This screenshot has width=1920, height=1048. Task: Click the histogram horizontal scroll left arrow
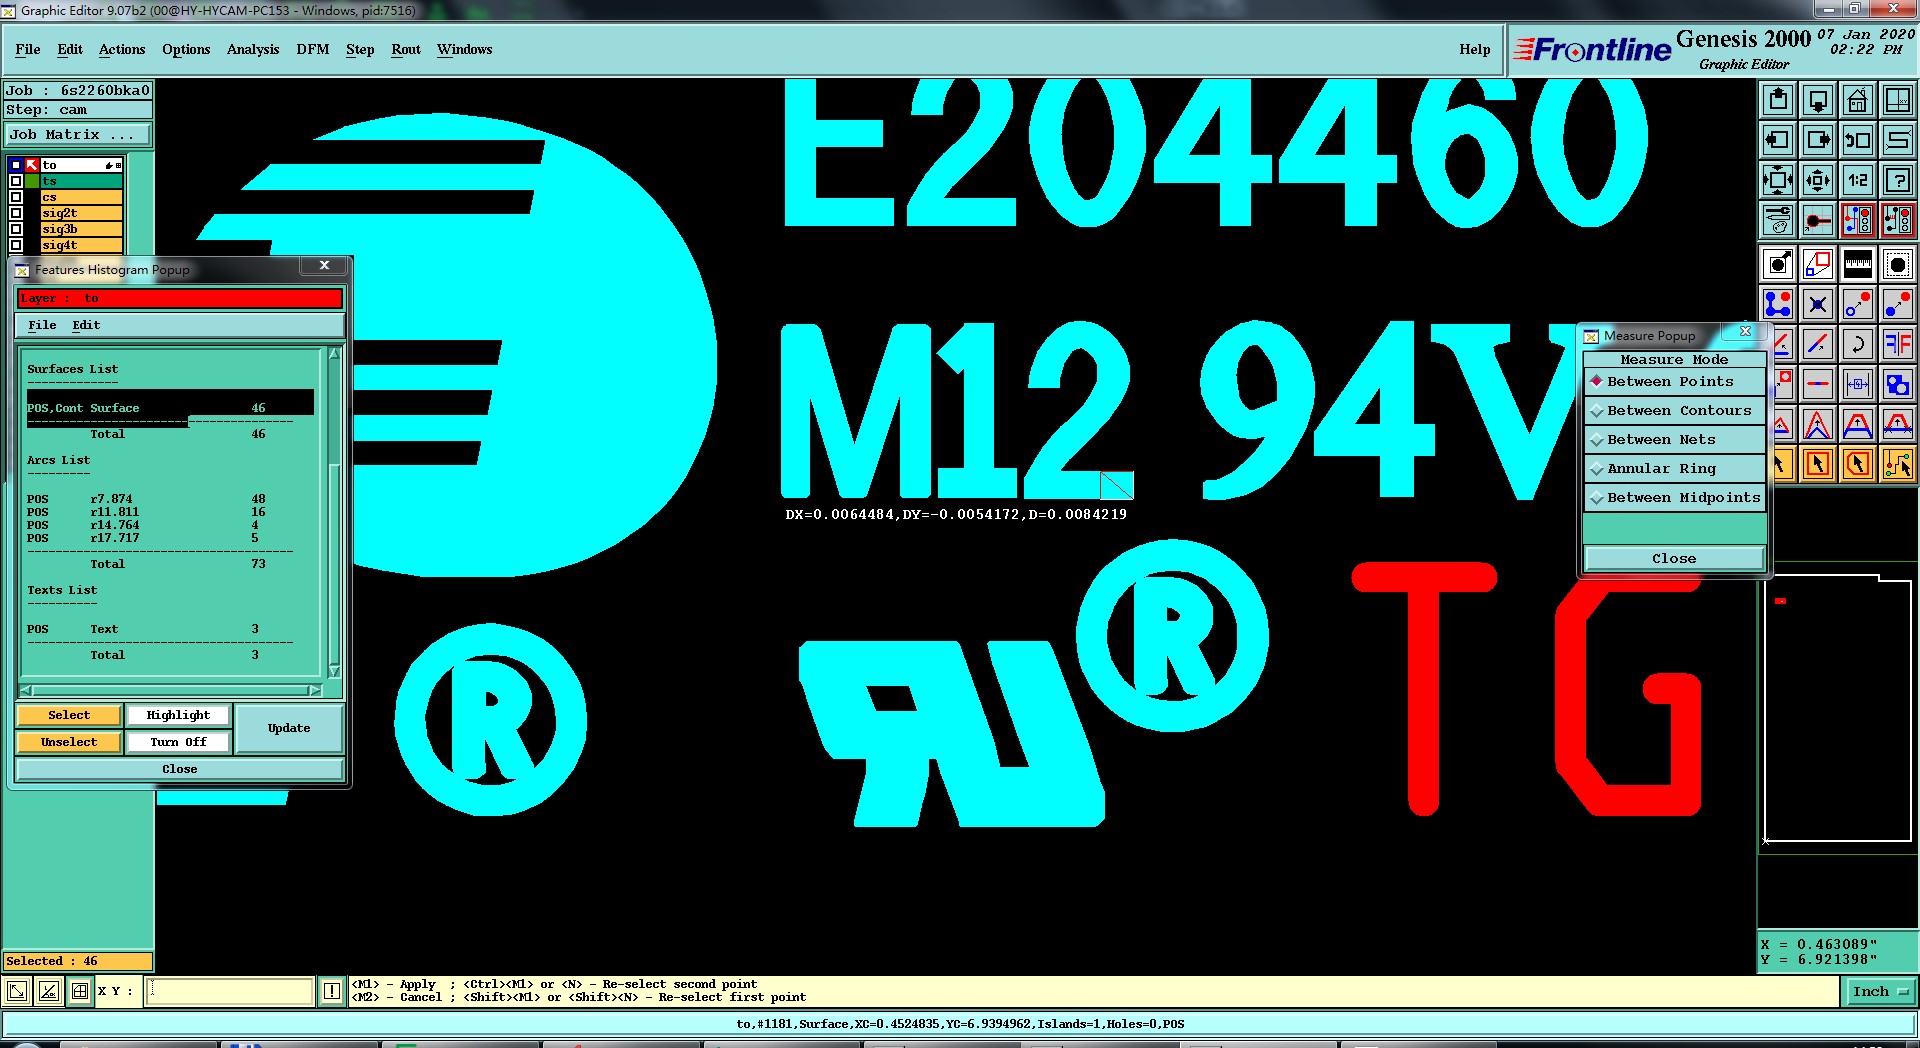(x=26, y=690)
